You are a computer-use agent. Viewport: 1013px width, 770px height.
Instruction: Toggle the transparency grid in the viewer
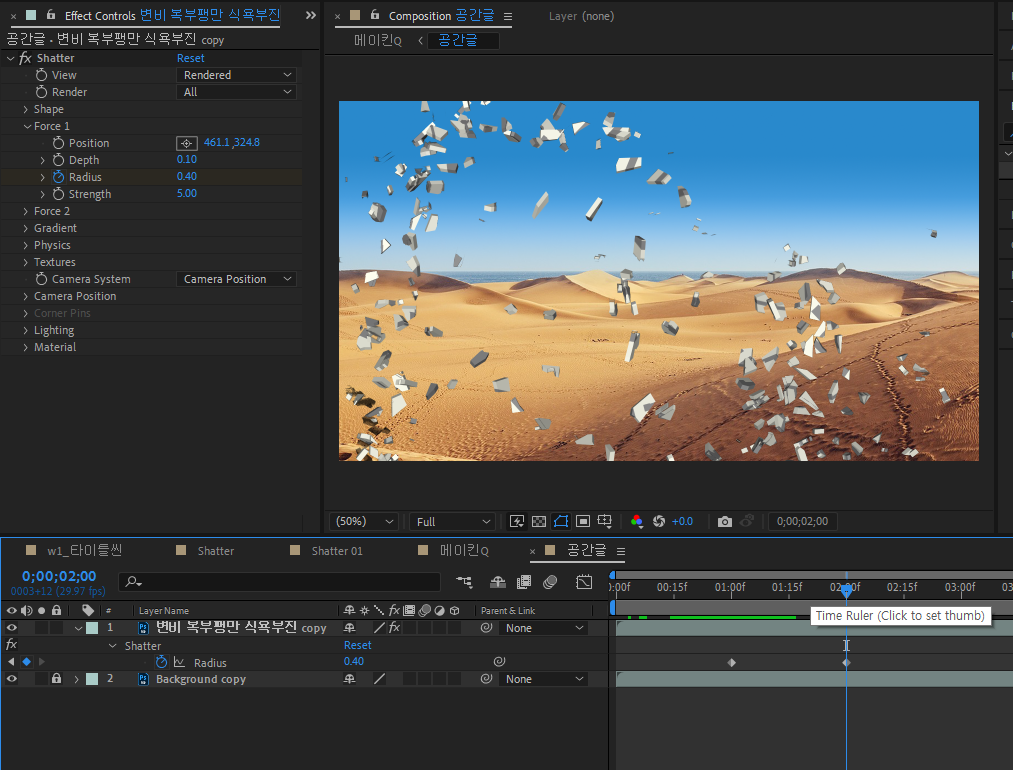pos(539,522)
